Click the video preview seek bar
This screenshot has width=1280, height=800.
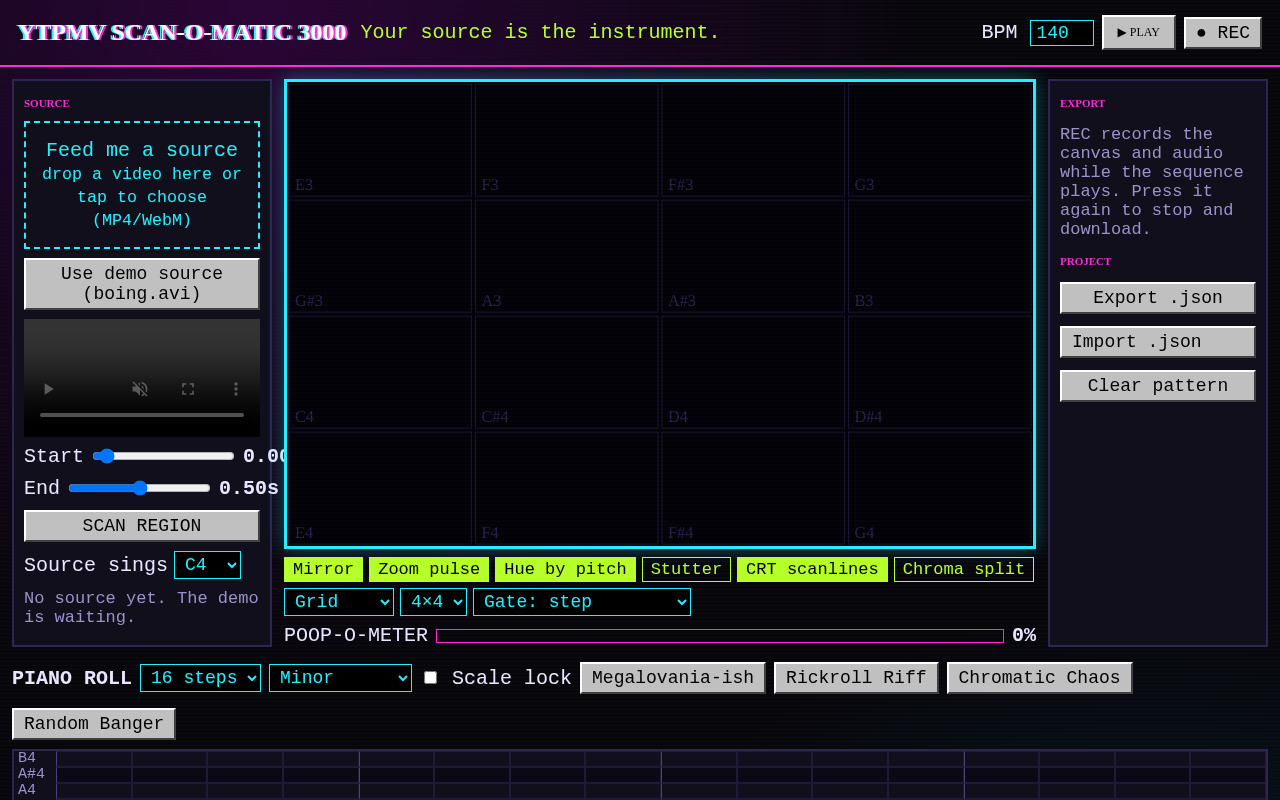pyautogui.click(x=142, y=415)
